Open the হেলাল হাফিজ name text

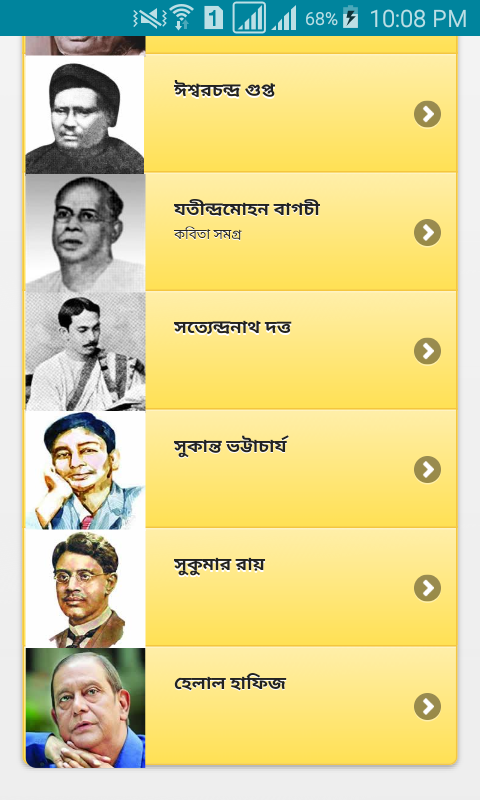pyautogui.click(x=230, y=683)
